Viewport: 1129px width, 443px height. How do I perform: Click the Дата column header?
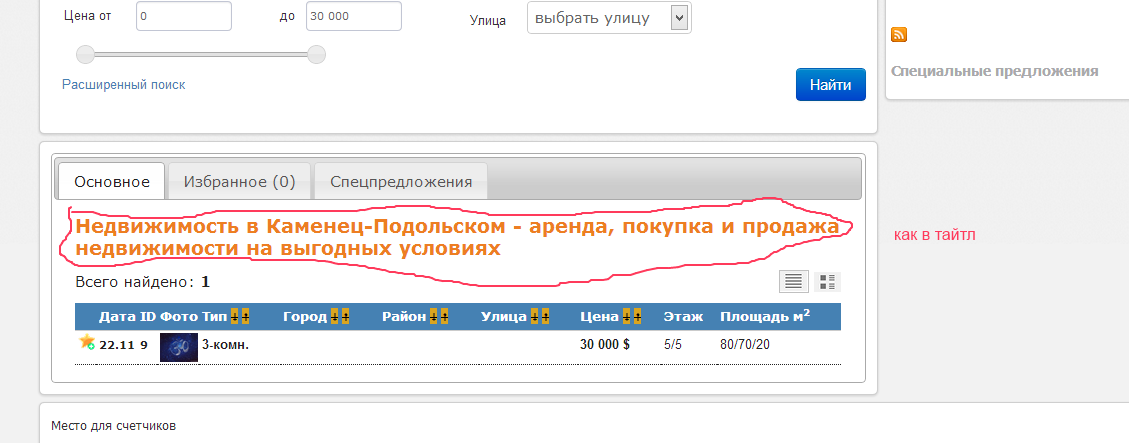117,317
